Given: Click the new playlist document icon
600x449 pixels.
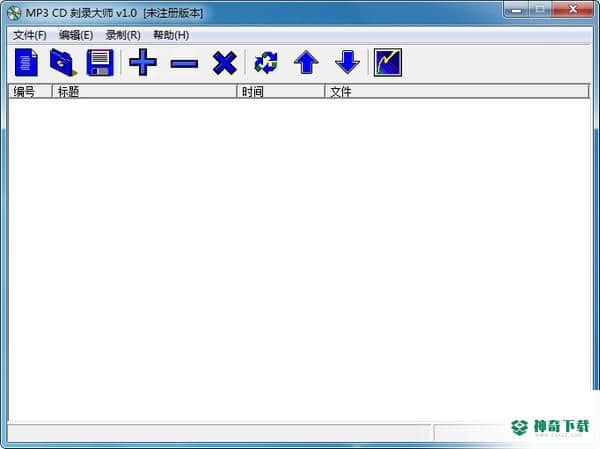Looking at the screenshot, I should pos(26,62).
